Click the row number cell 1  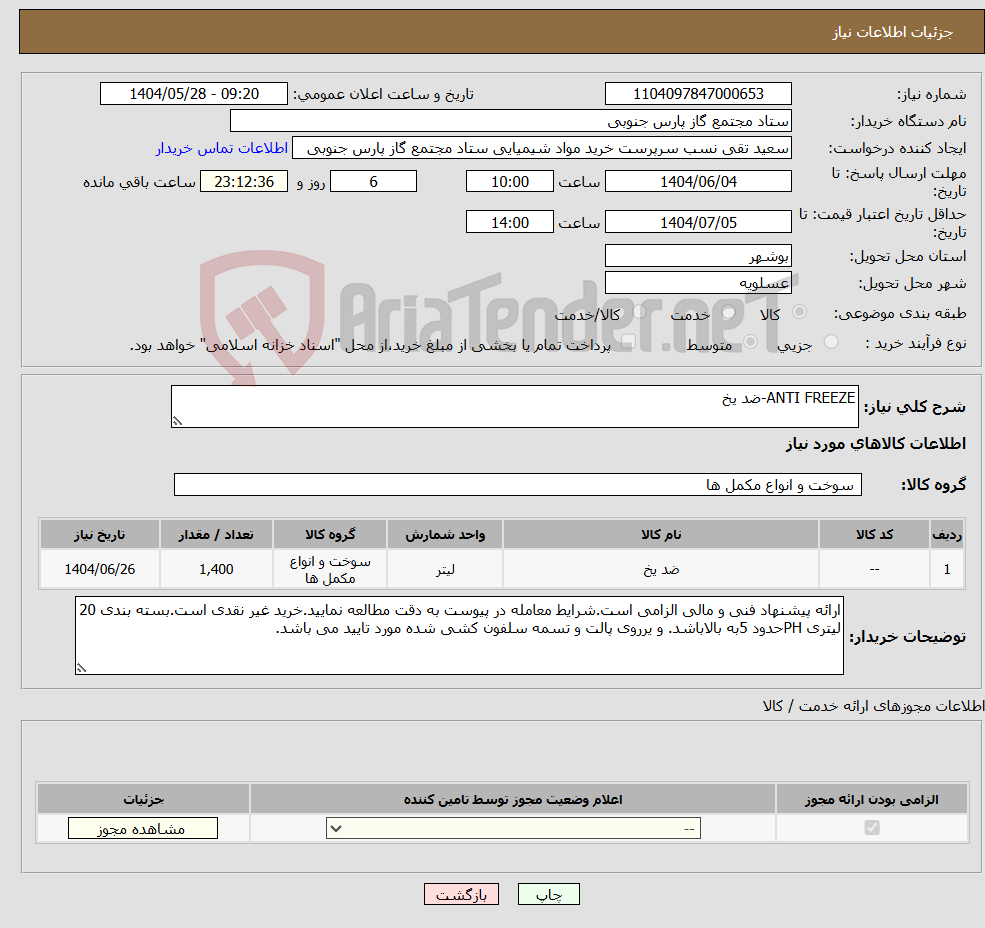947,569
